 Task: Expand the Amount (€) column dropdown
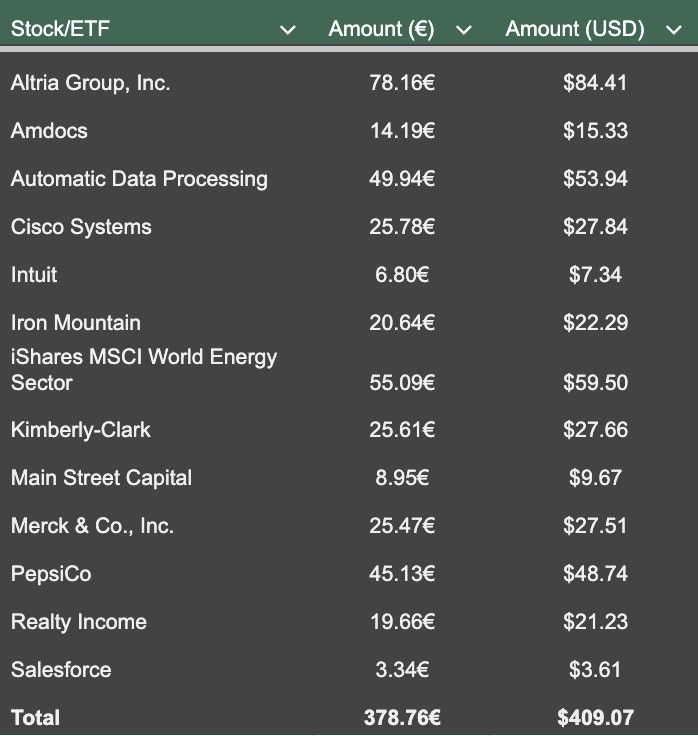pos(463,30)
